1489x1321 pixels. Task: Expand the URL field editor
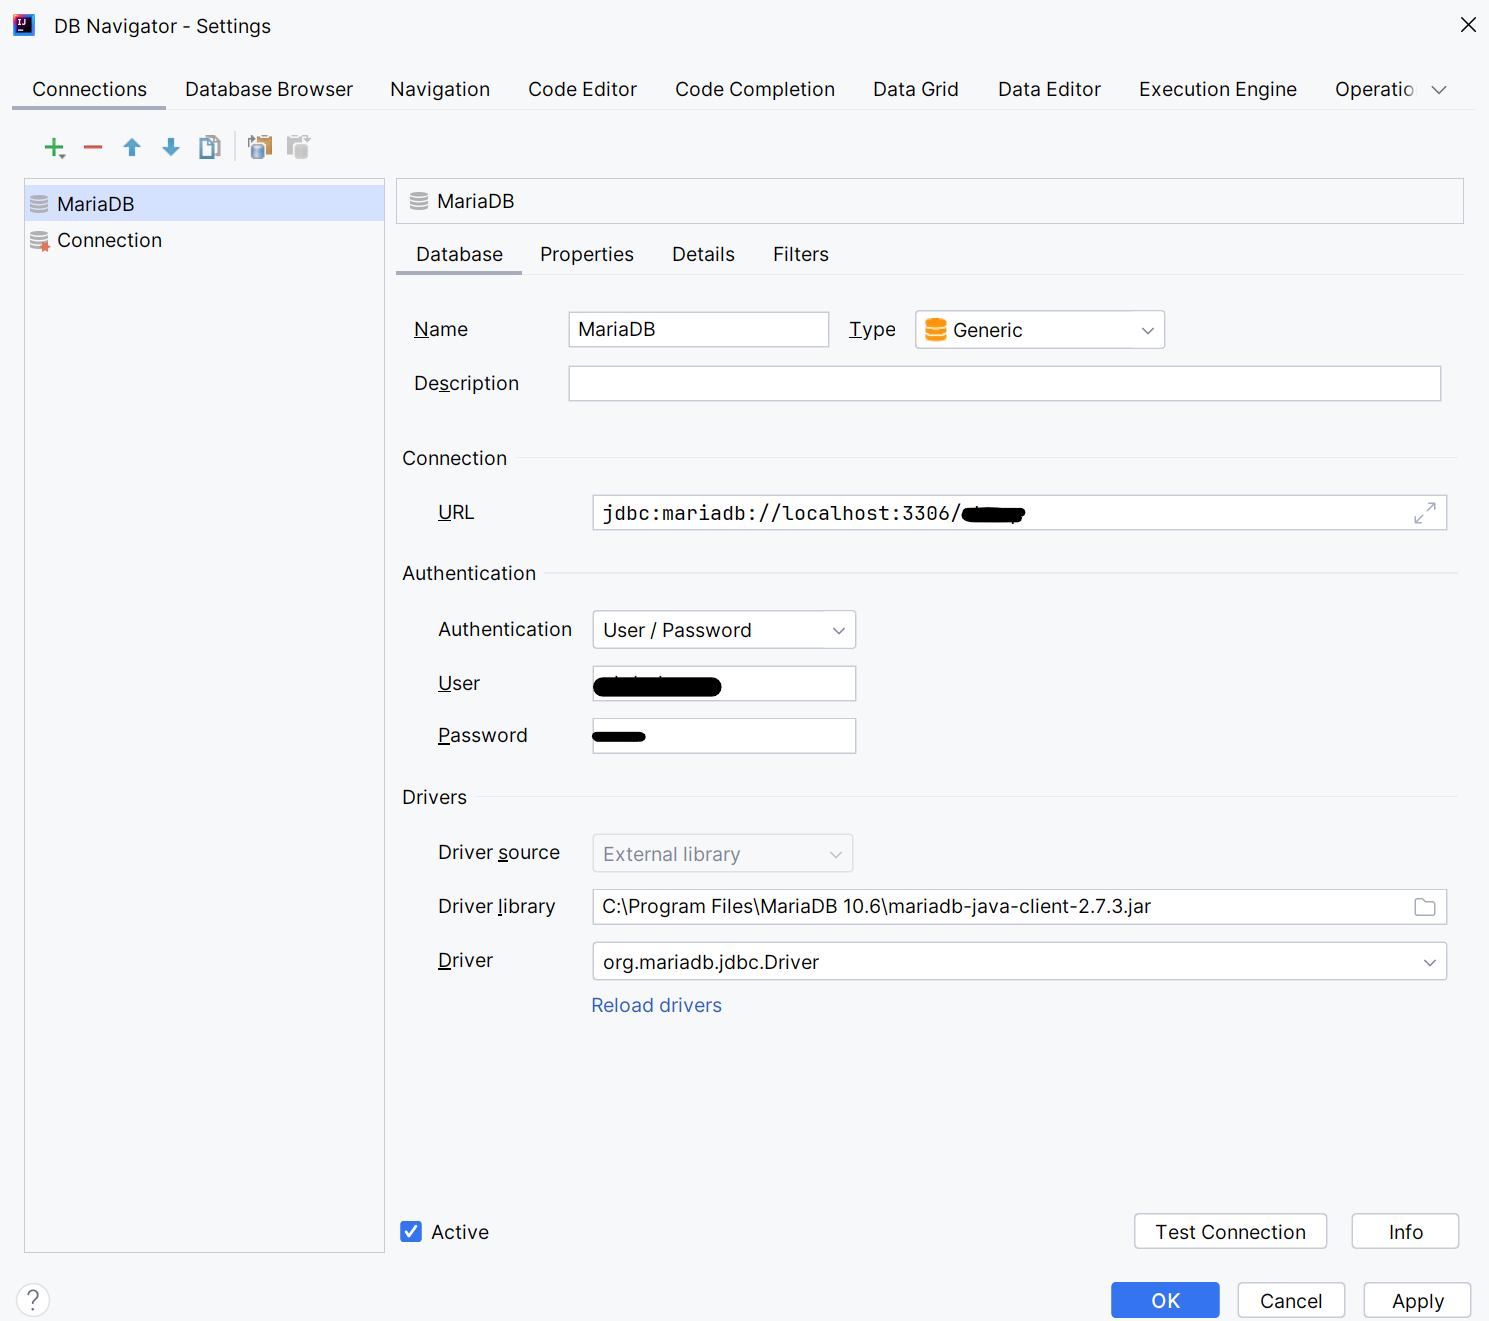point(1425,513)
